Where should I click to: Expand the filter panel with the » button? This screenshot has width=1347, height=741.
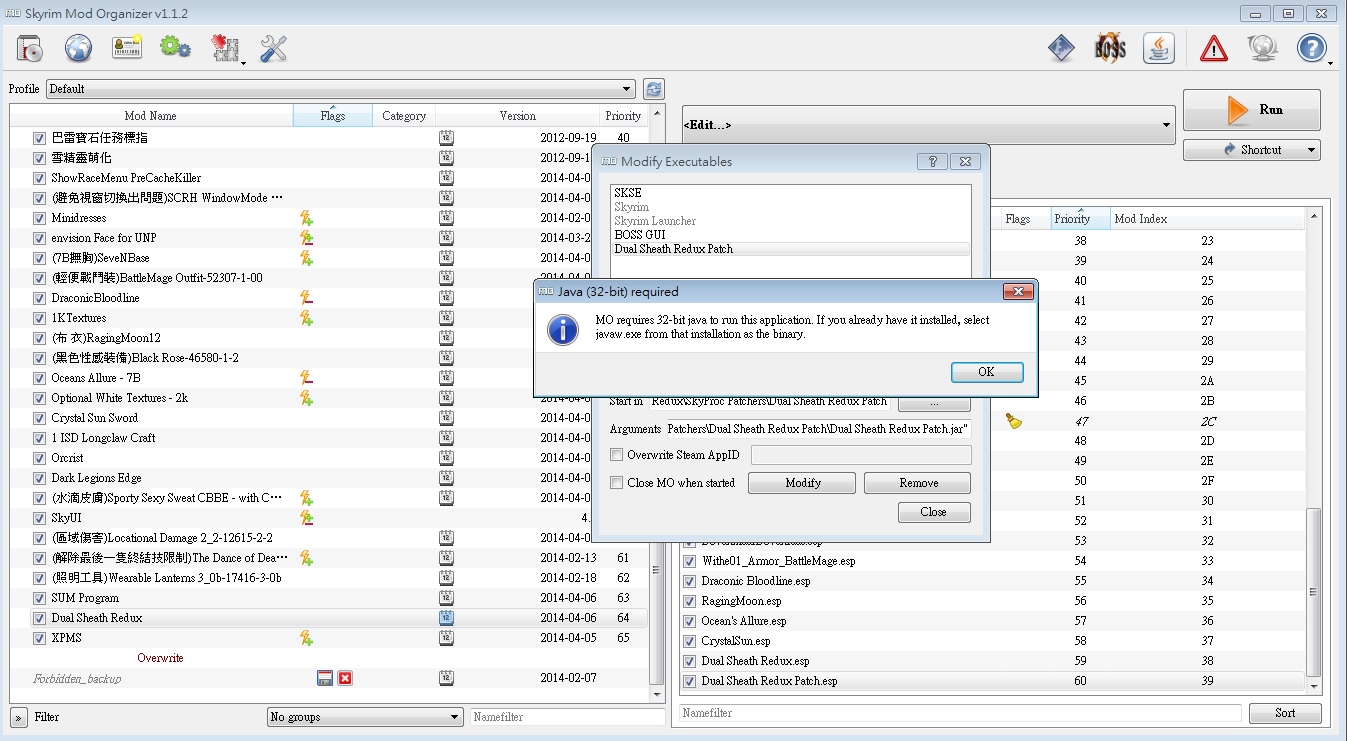(19, 717)
